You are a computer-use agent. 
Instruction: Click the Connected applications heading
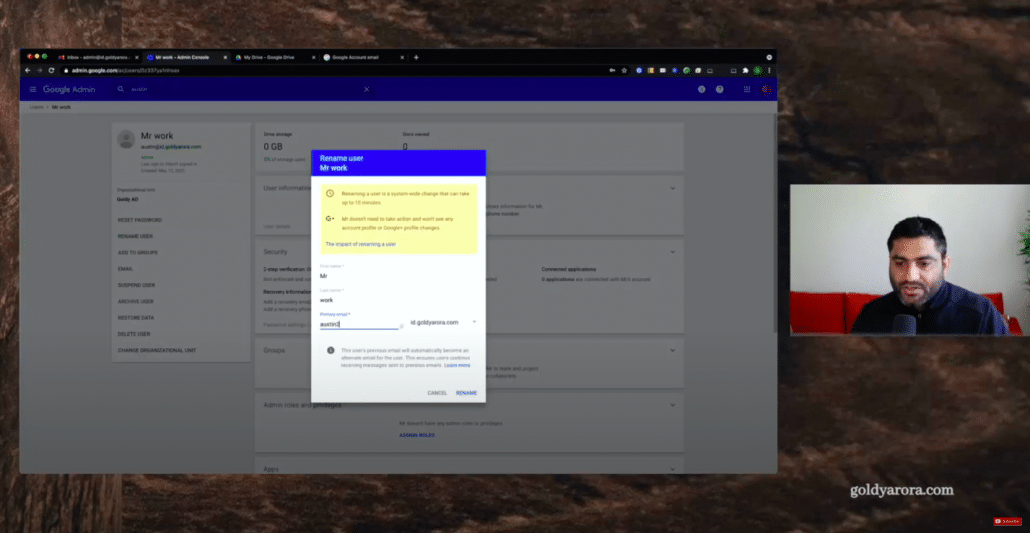(569, 269)
